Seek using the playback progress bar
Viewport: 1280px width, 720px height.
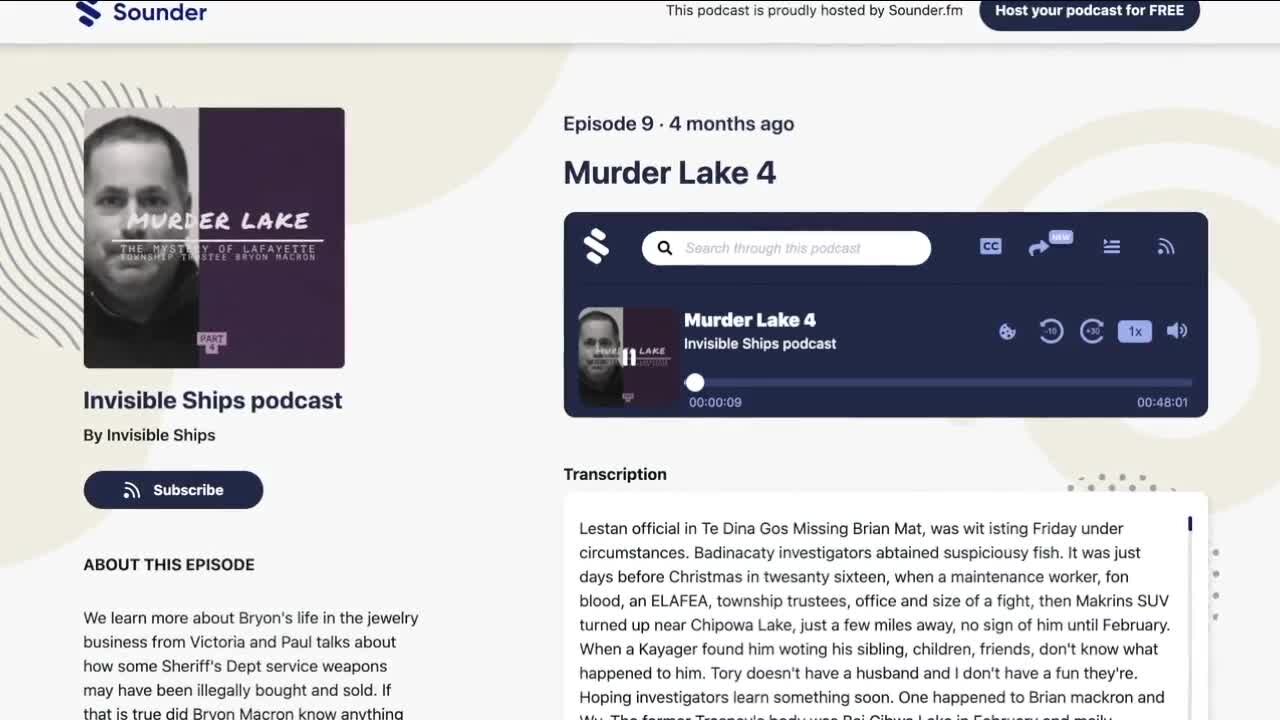(x=940, y=382)
